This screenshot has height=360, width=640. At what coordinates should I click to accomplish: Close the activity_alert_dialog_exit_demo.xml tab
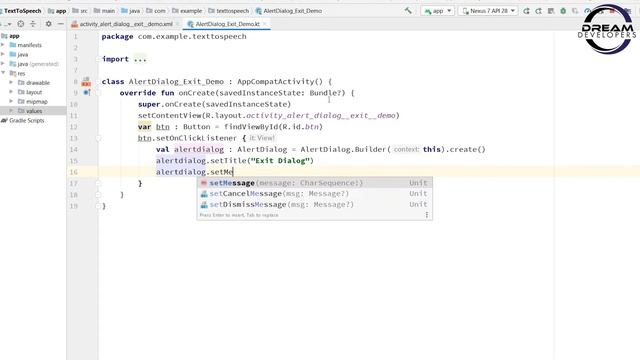pyautogui.click(x=178, y=24)
